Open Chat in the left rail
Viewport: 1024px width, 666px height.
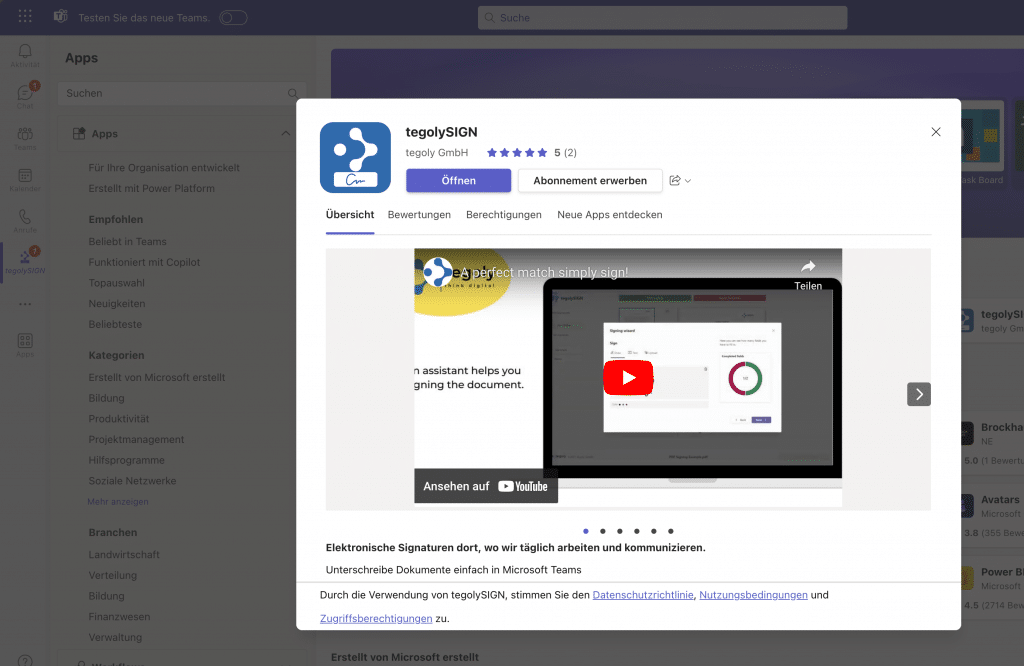click(x=25, y=95)
